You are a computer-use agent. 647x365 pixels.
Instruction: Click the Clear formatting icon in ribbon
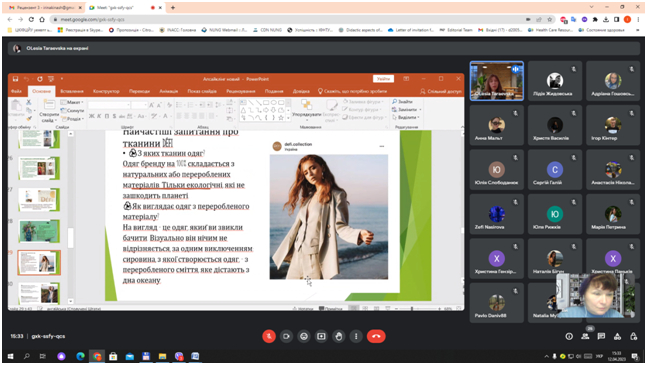(x=169, y=105)
